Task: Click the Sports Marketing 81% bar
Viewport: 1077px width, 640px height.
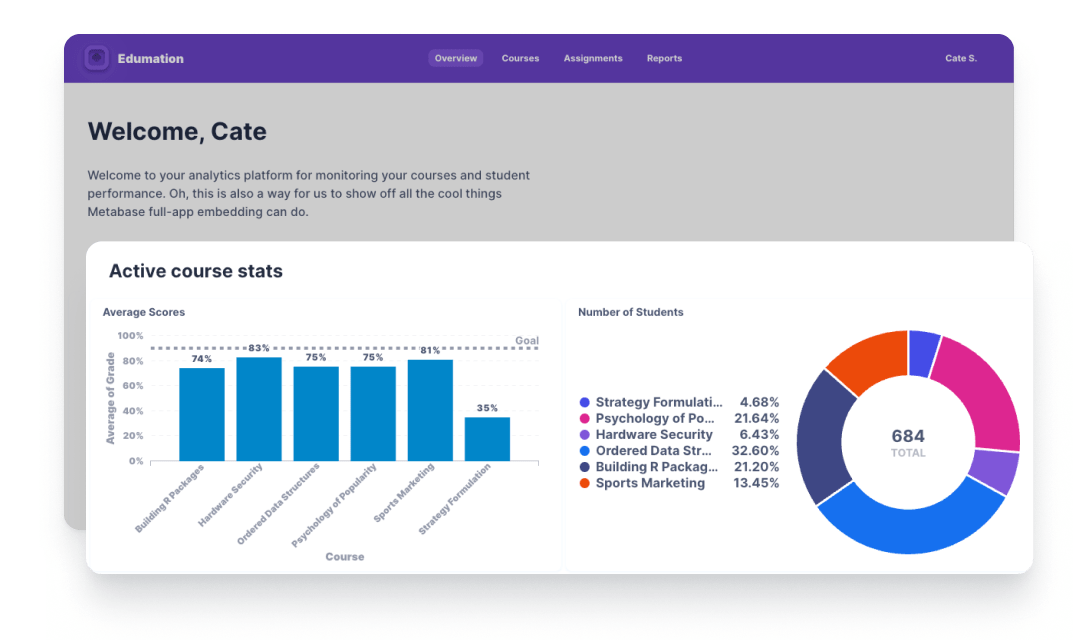Action: (430, 410)
